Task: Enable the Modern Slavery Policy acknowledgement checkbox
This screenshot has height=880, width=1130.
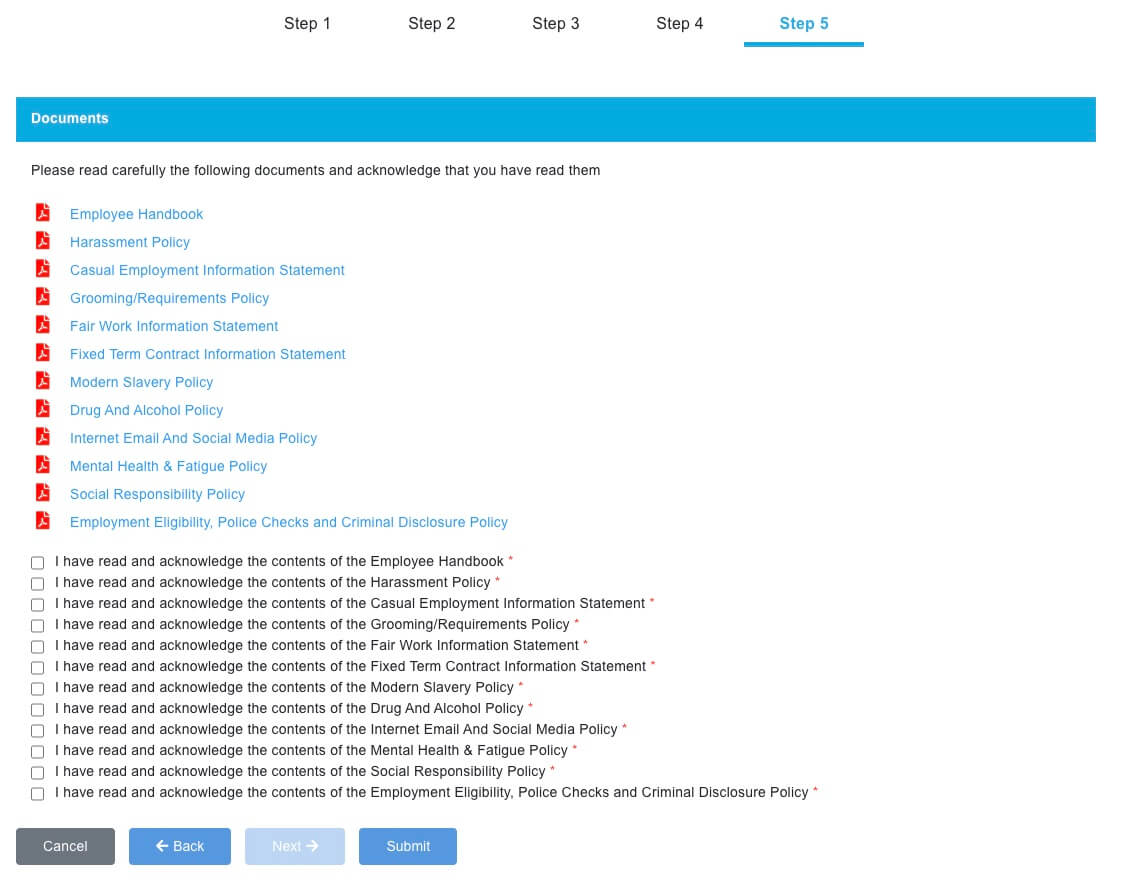Action: tap(38, 689)
